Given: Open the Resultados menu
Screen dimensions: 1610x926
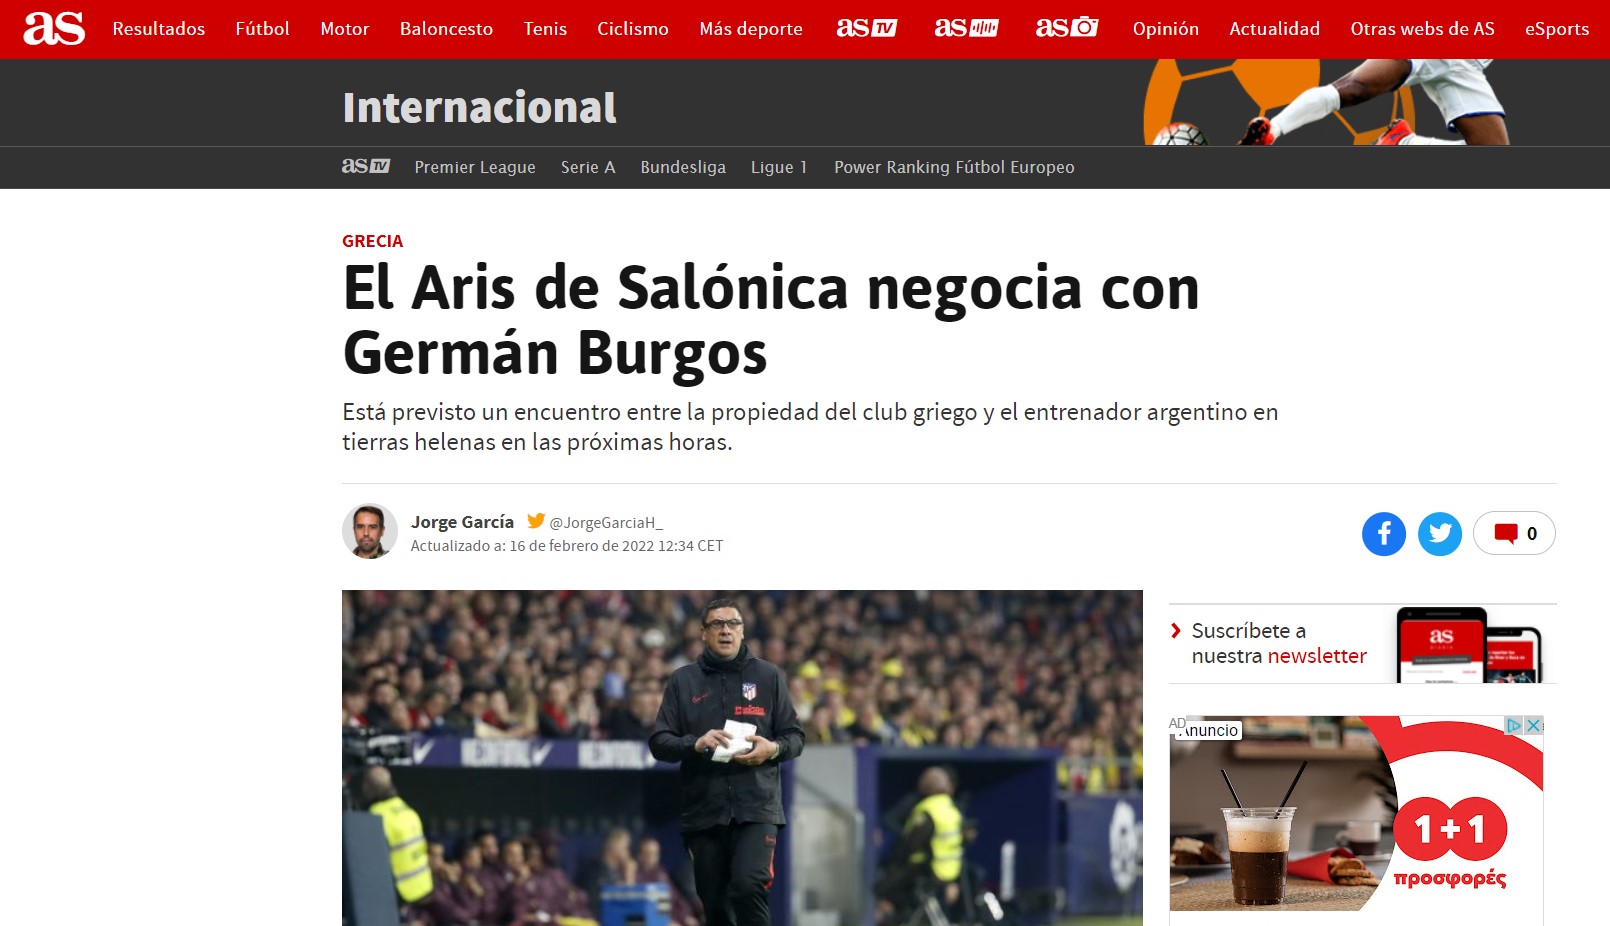Looking at the screenshot, I should click(159, 29).
